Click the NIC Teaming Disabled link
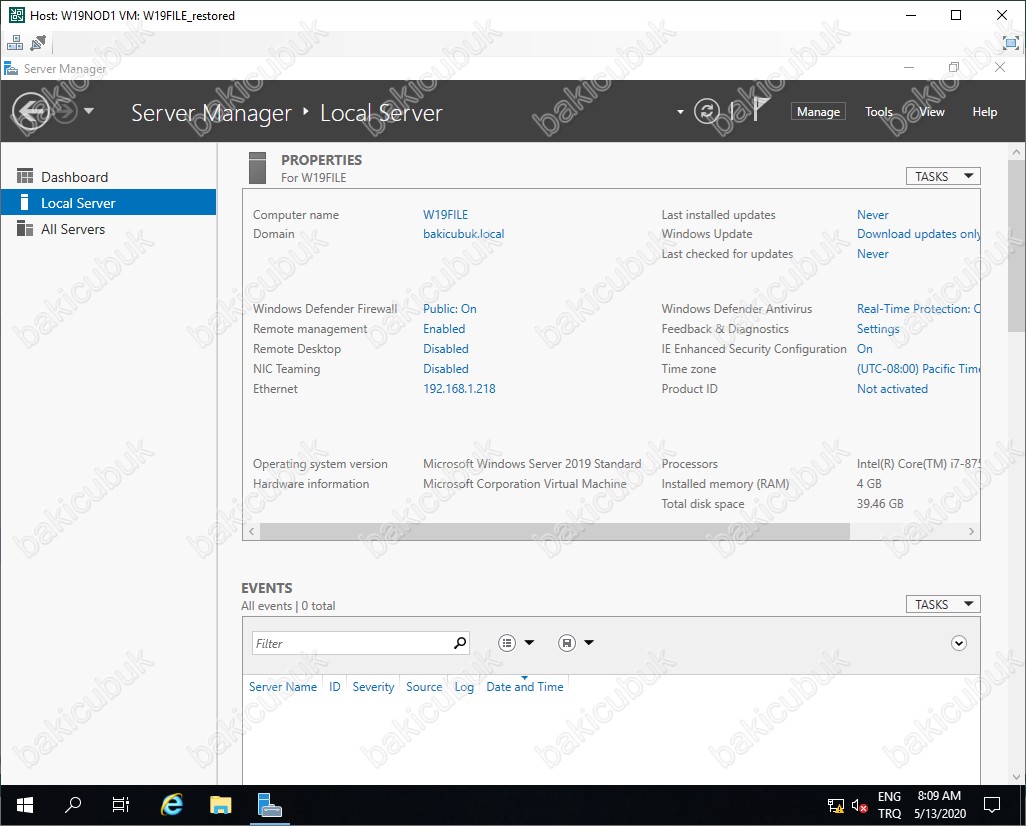Viewport: 1026px width, 826px height. 446,368
